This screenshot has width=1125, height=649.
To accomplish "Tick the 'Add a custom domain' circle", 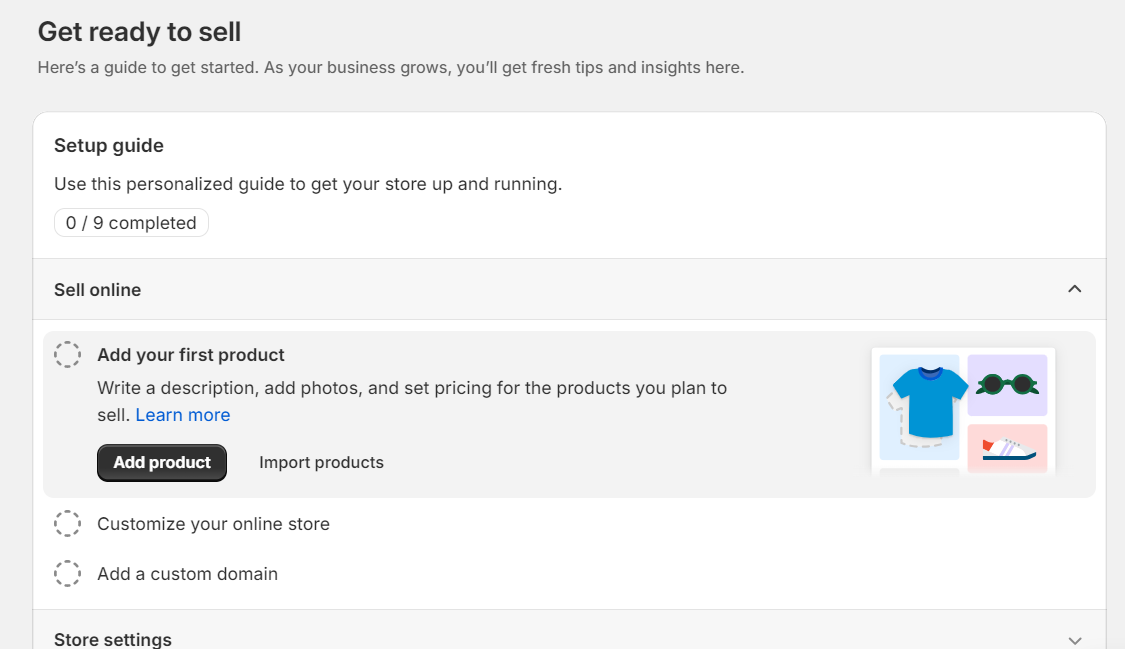I will pos(67,574).
